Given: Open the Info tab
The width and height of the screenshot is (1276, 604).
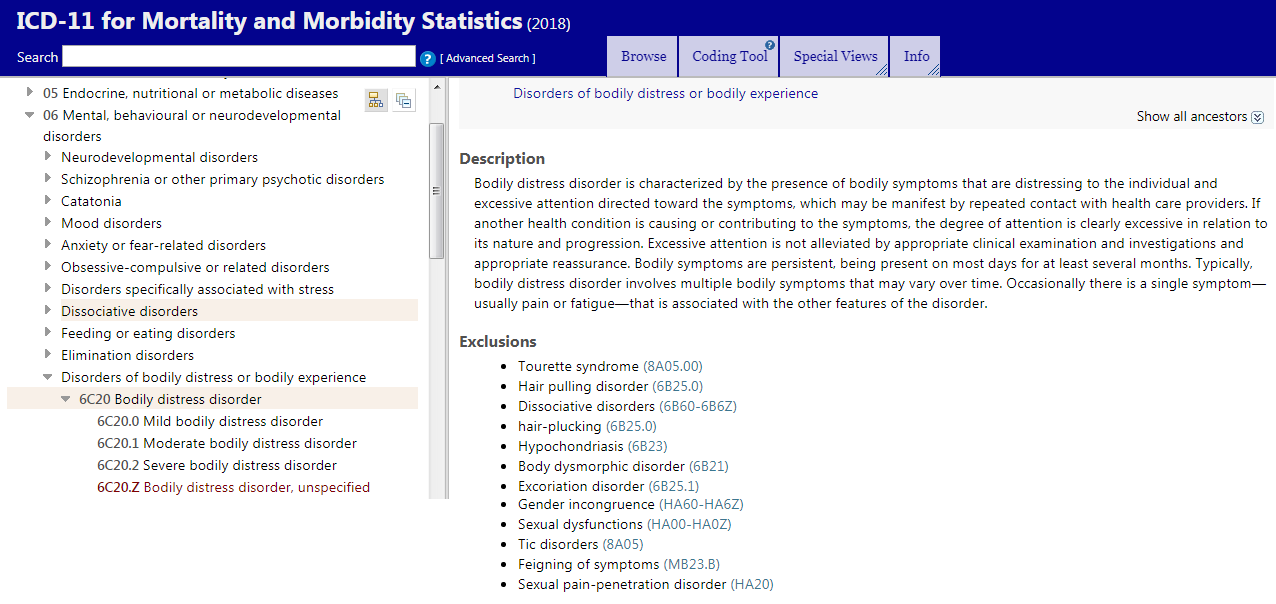Looking at the screenshot, I should [x=916, y=57].
